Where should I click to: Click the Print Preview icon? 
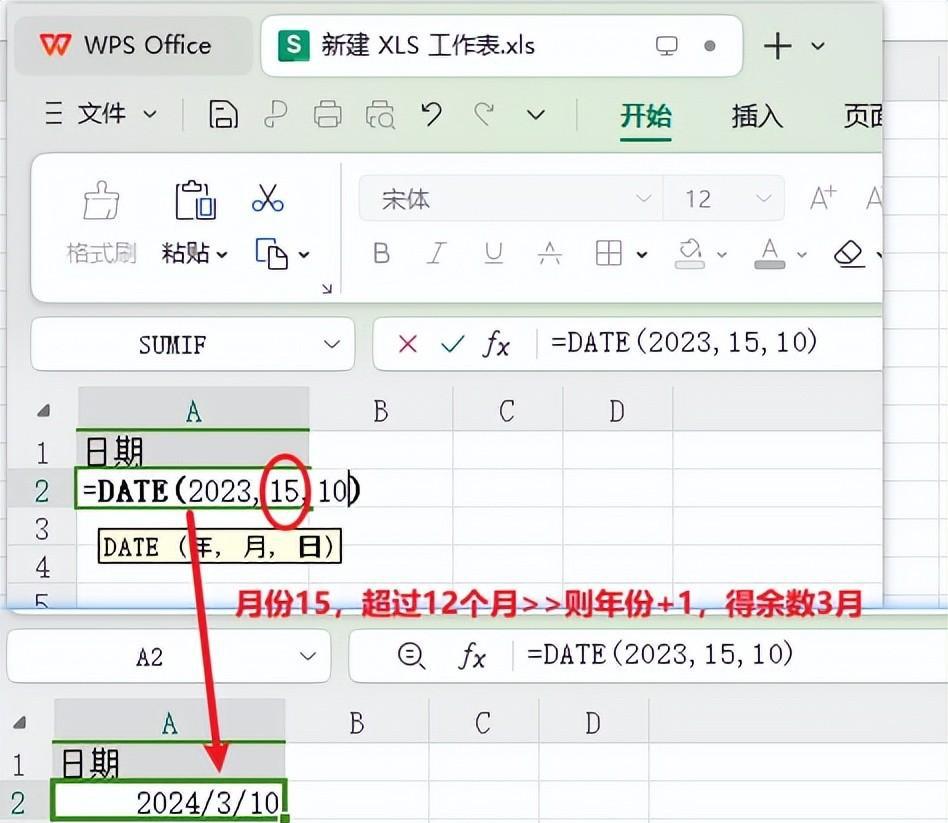pyautogui.click(x=380, y=114)
